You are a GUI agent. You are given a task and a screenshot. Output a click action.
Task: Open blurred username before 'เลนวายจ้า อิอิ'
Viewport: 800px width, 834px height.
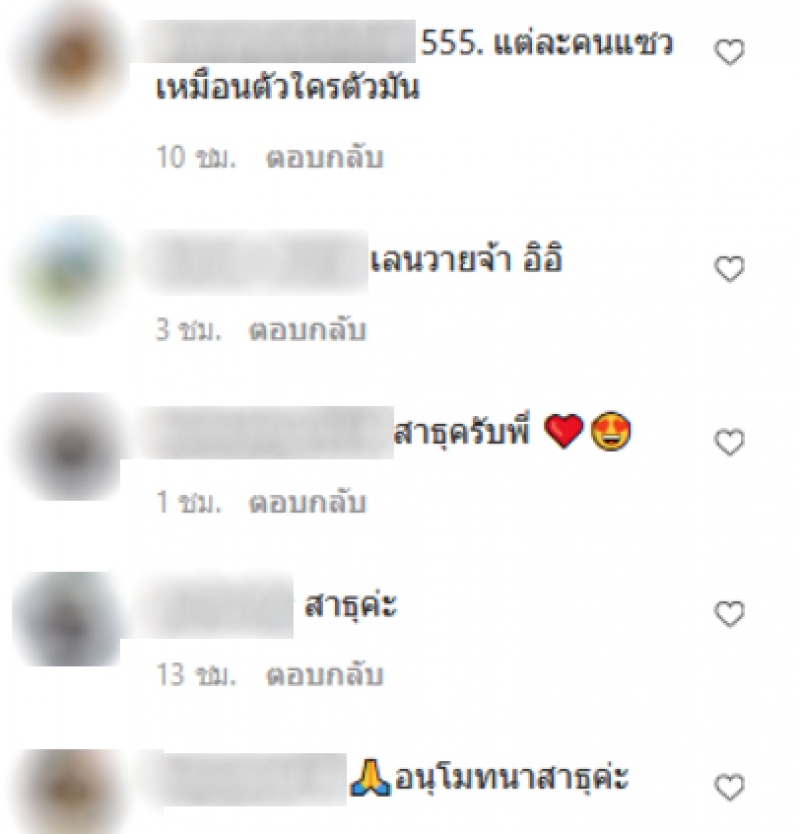[x=254, y=262]
